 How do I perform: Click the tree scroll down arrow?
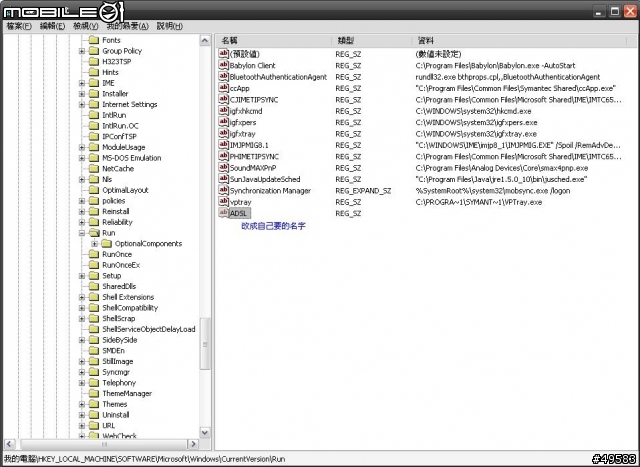(x=205, y=432)
